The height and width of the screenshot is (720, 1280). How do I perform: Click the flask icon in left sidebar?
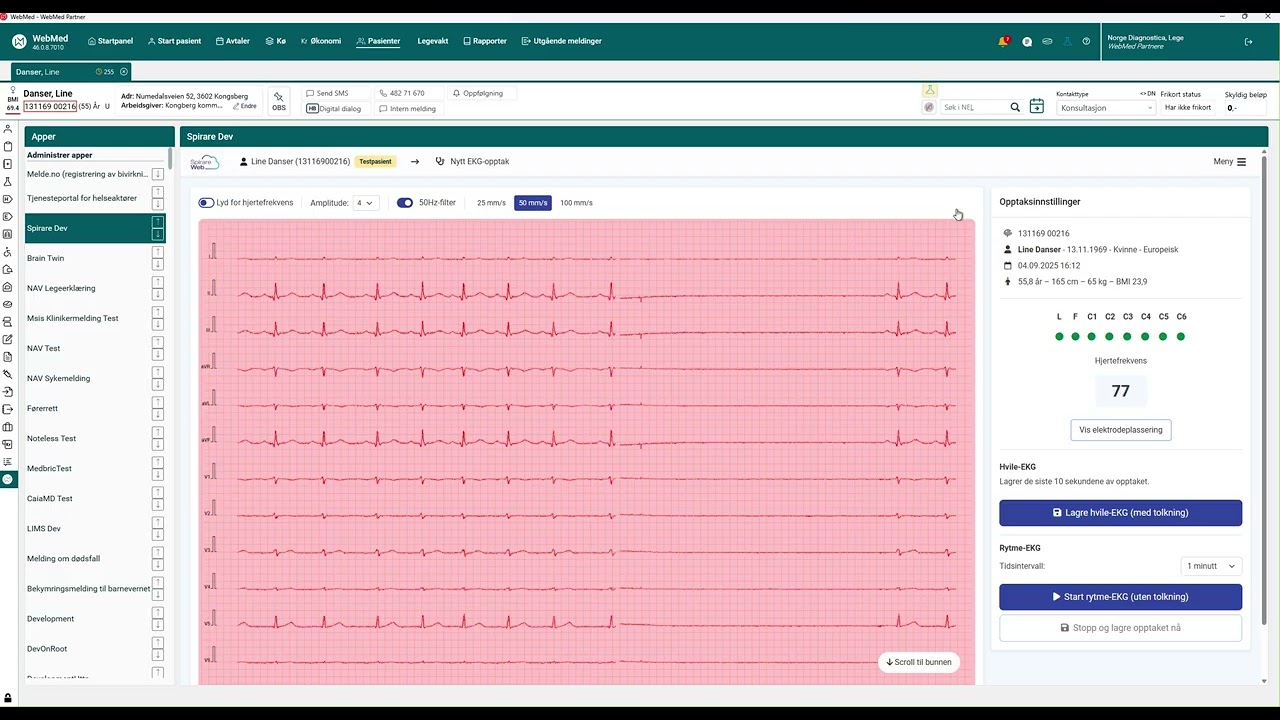click(x=8, y=182)
